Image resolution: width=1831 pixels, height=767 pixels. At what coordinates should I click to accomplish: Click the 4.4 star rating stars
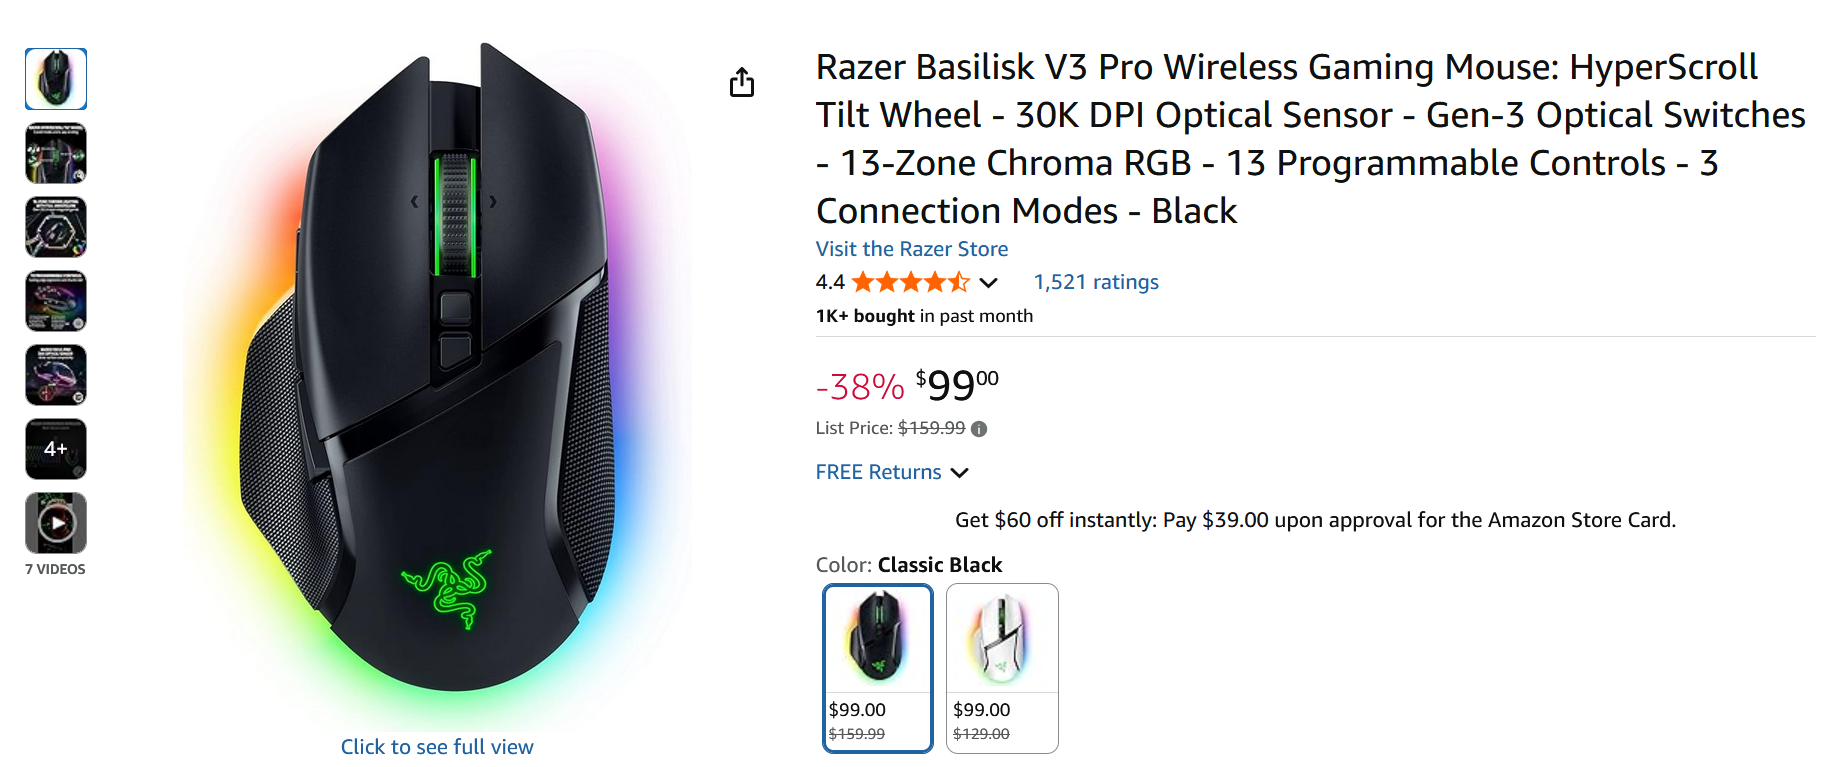click(x=910, y=282)
